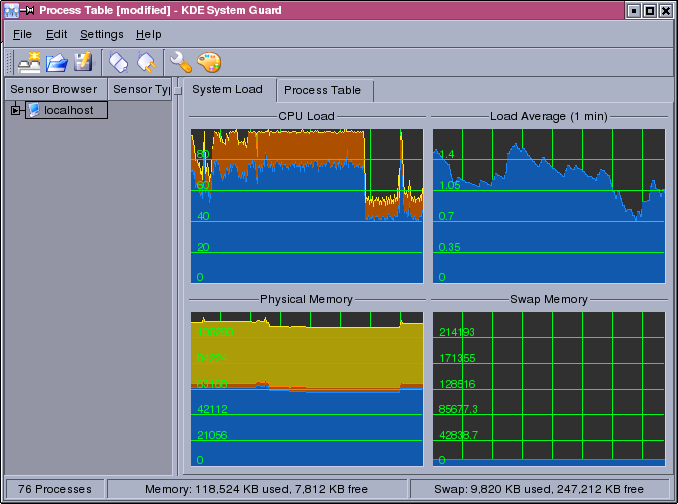The image size is (678, 504).
Task: Toggle the sticky pin in the title bar
Action: click(29, 10)
